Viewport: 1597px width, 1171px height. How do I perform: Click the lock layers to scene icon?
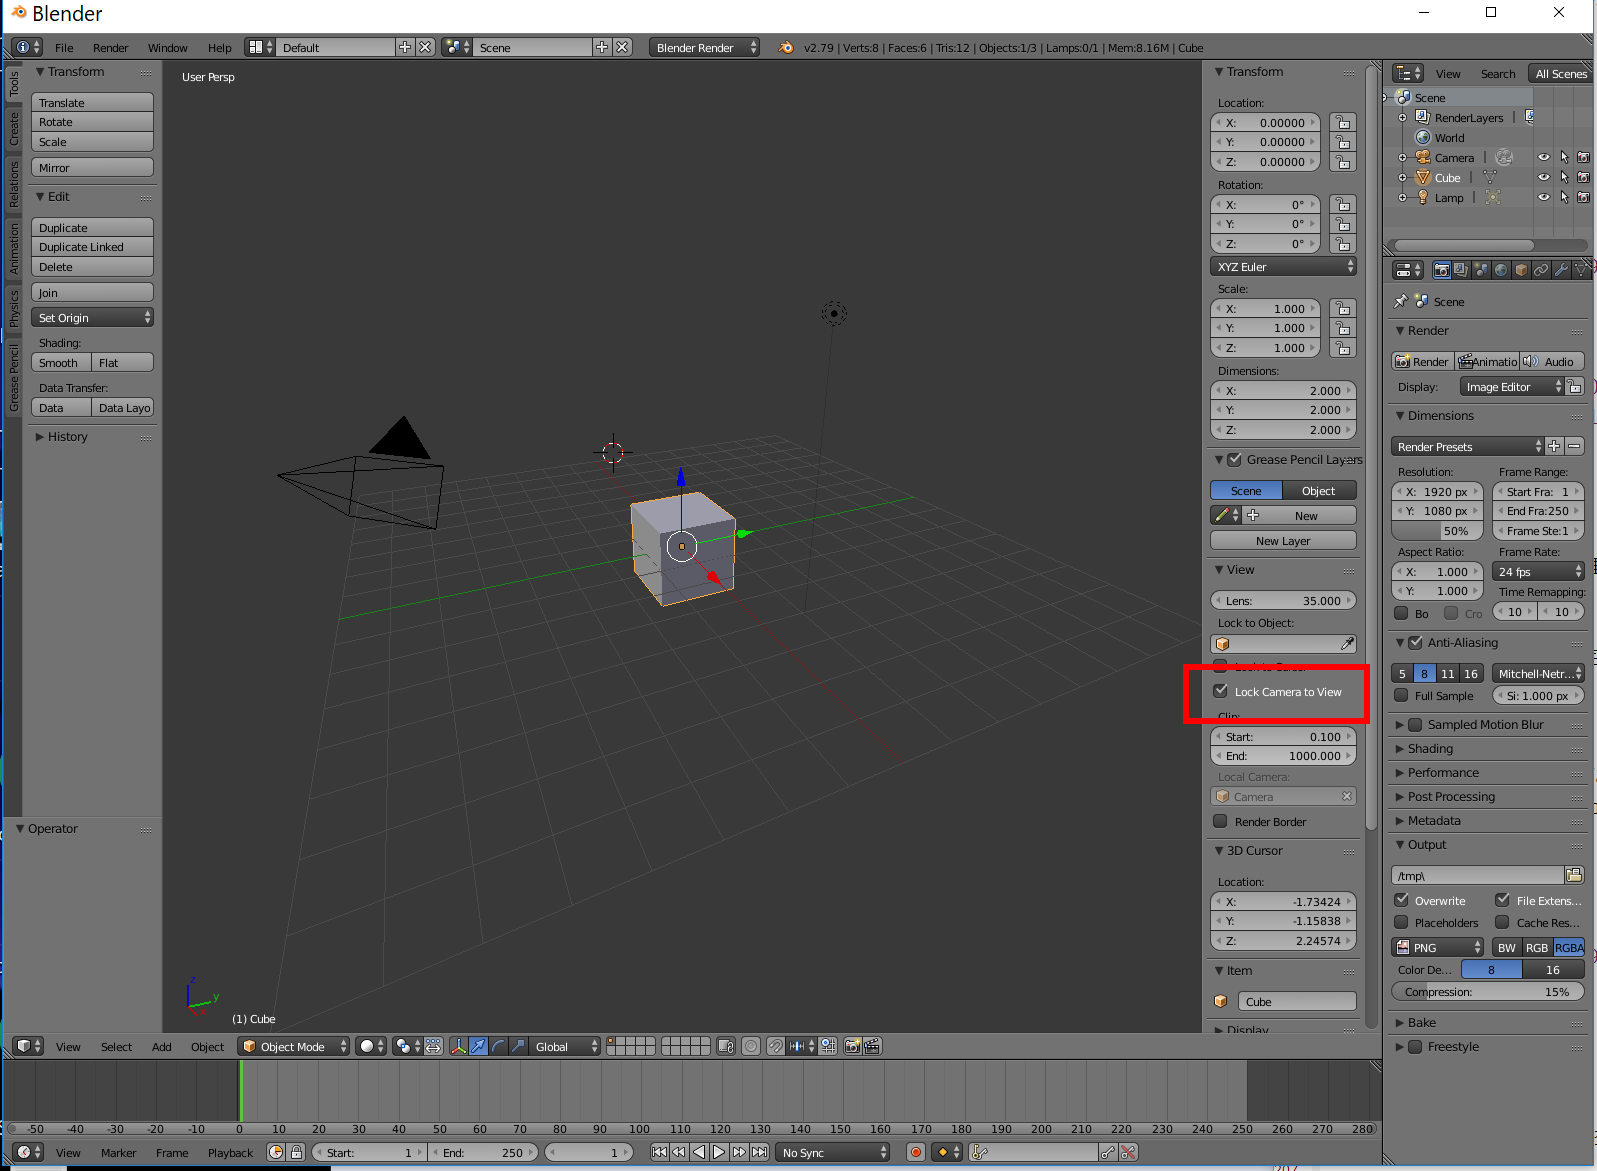[726, 1046]
